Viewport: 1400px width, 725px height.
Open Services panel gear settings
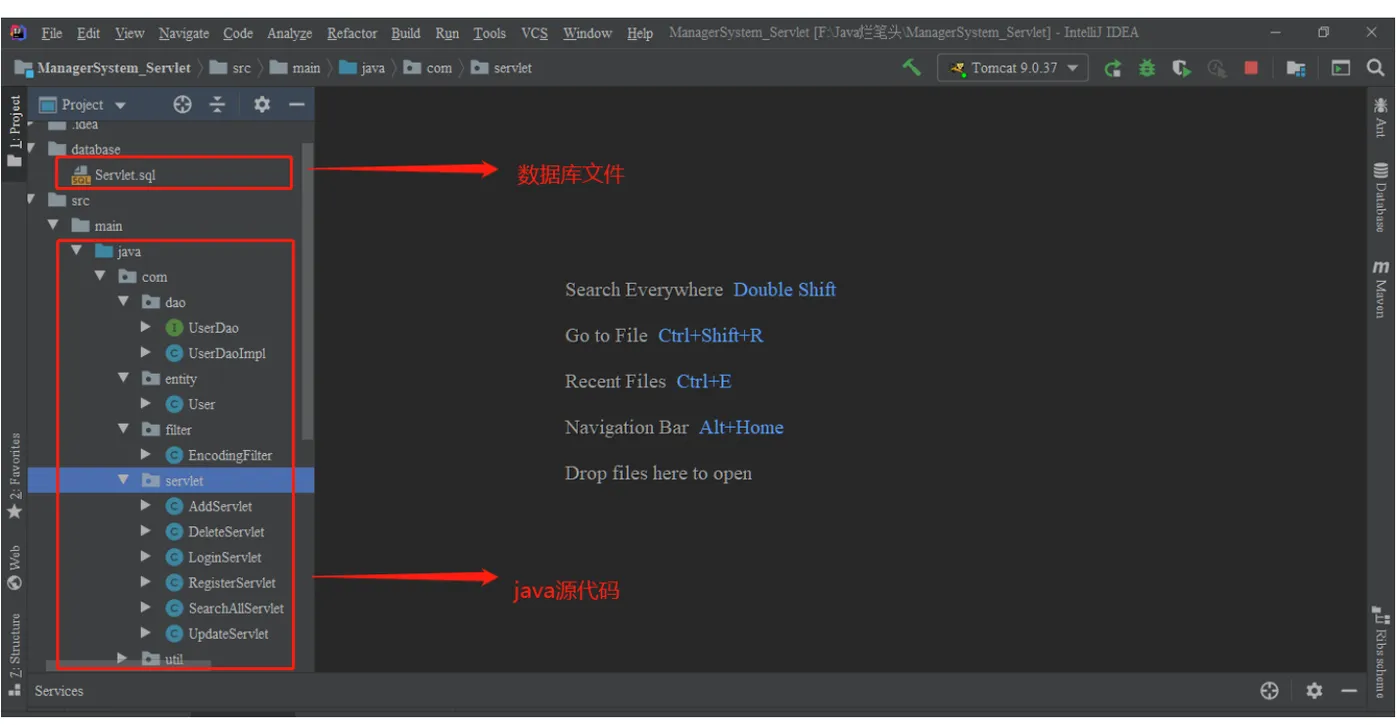coord(1315,691)
